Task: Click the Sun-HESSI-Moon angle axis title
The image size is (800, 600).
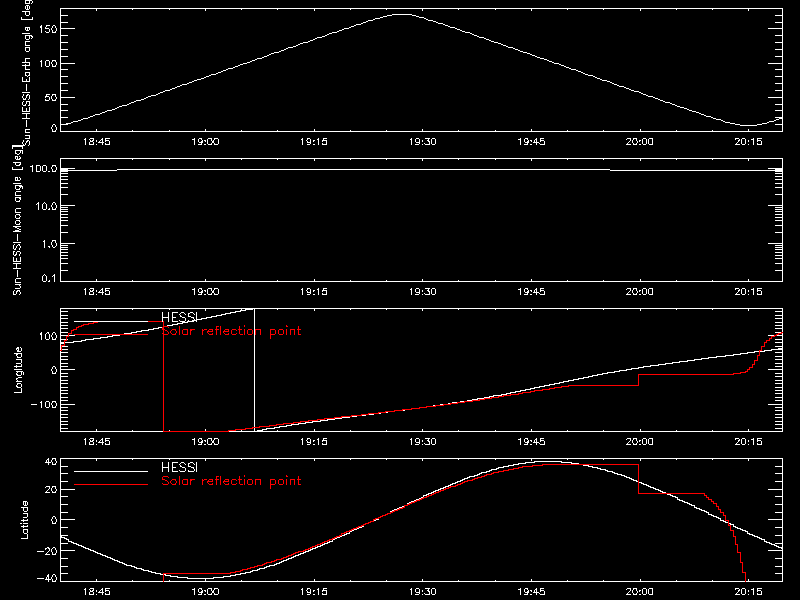Action: tap(17, 220)
